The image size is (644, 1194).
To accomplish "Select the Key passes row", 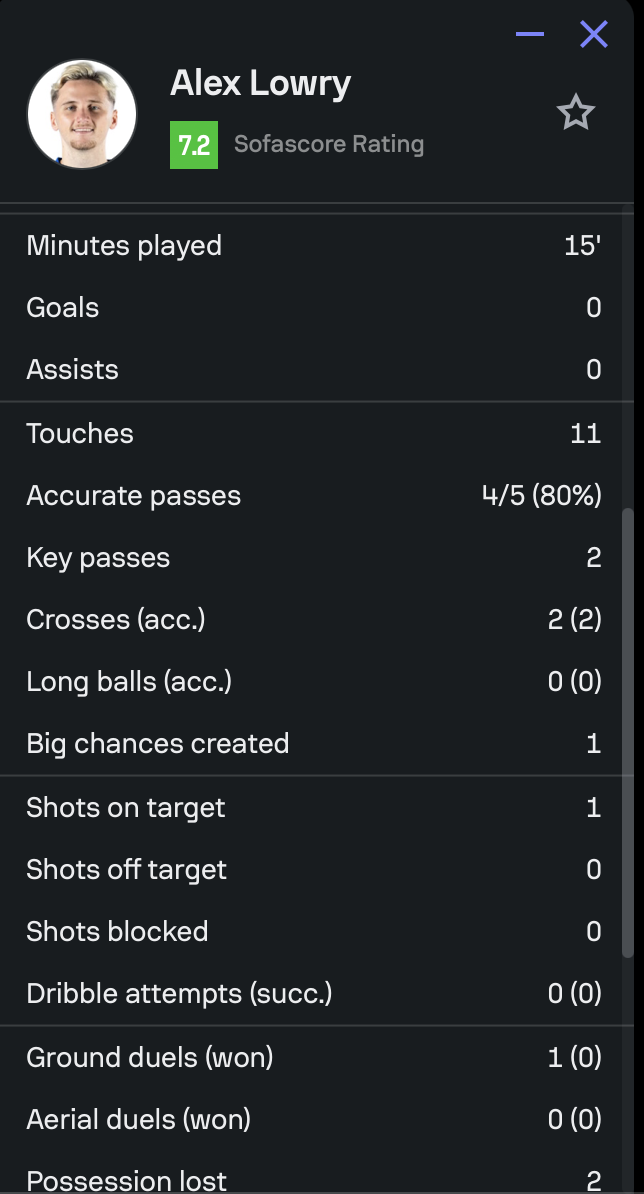I will (x=314, y=557).
